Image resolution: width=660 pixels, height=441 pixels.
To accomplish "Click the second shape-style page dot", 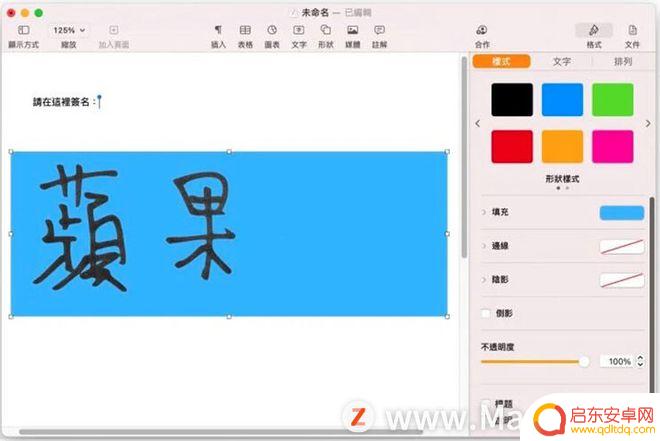I will point(567,188).
